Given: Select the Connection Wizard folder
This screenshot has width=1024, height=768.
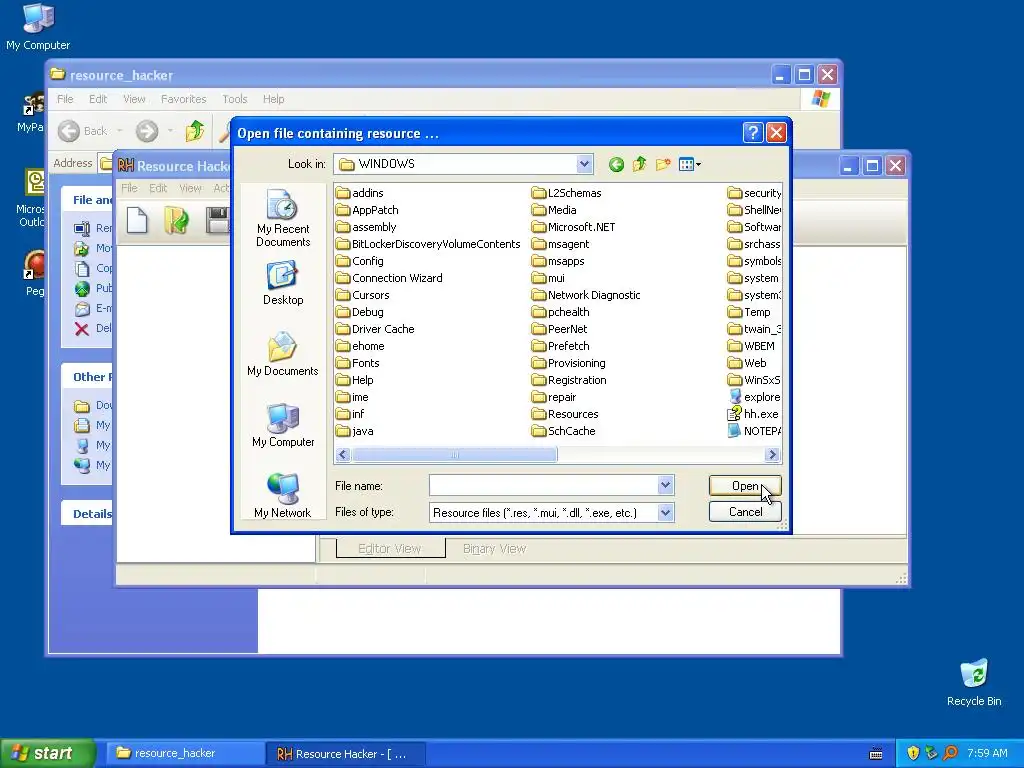Looking at the screenshot, I should [x=389, y=278].
